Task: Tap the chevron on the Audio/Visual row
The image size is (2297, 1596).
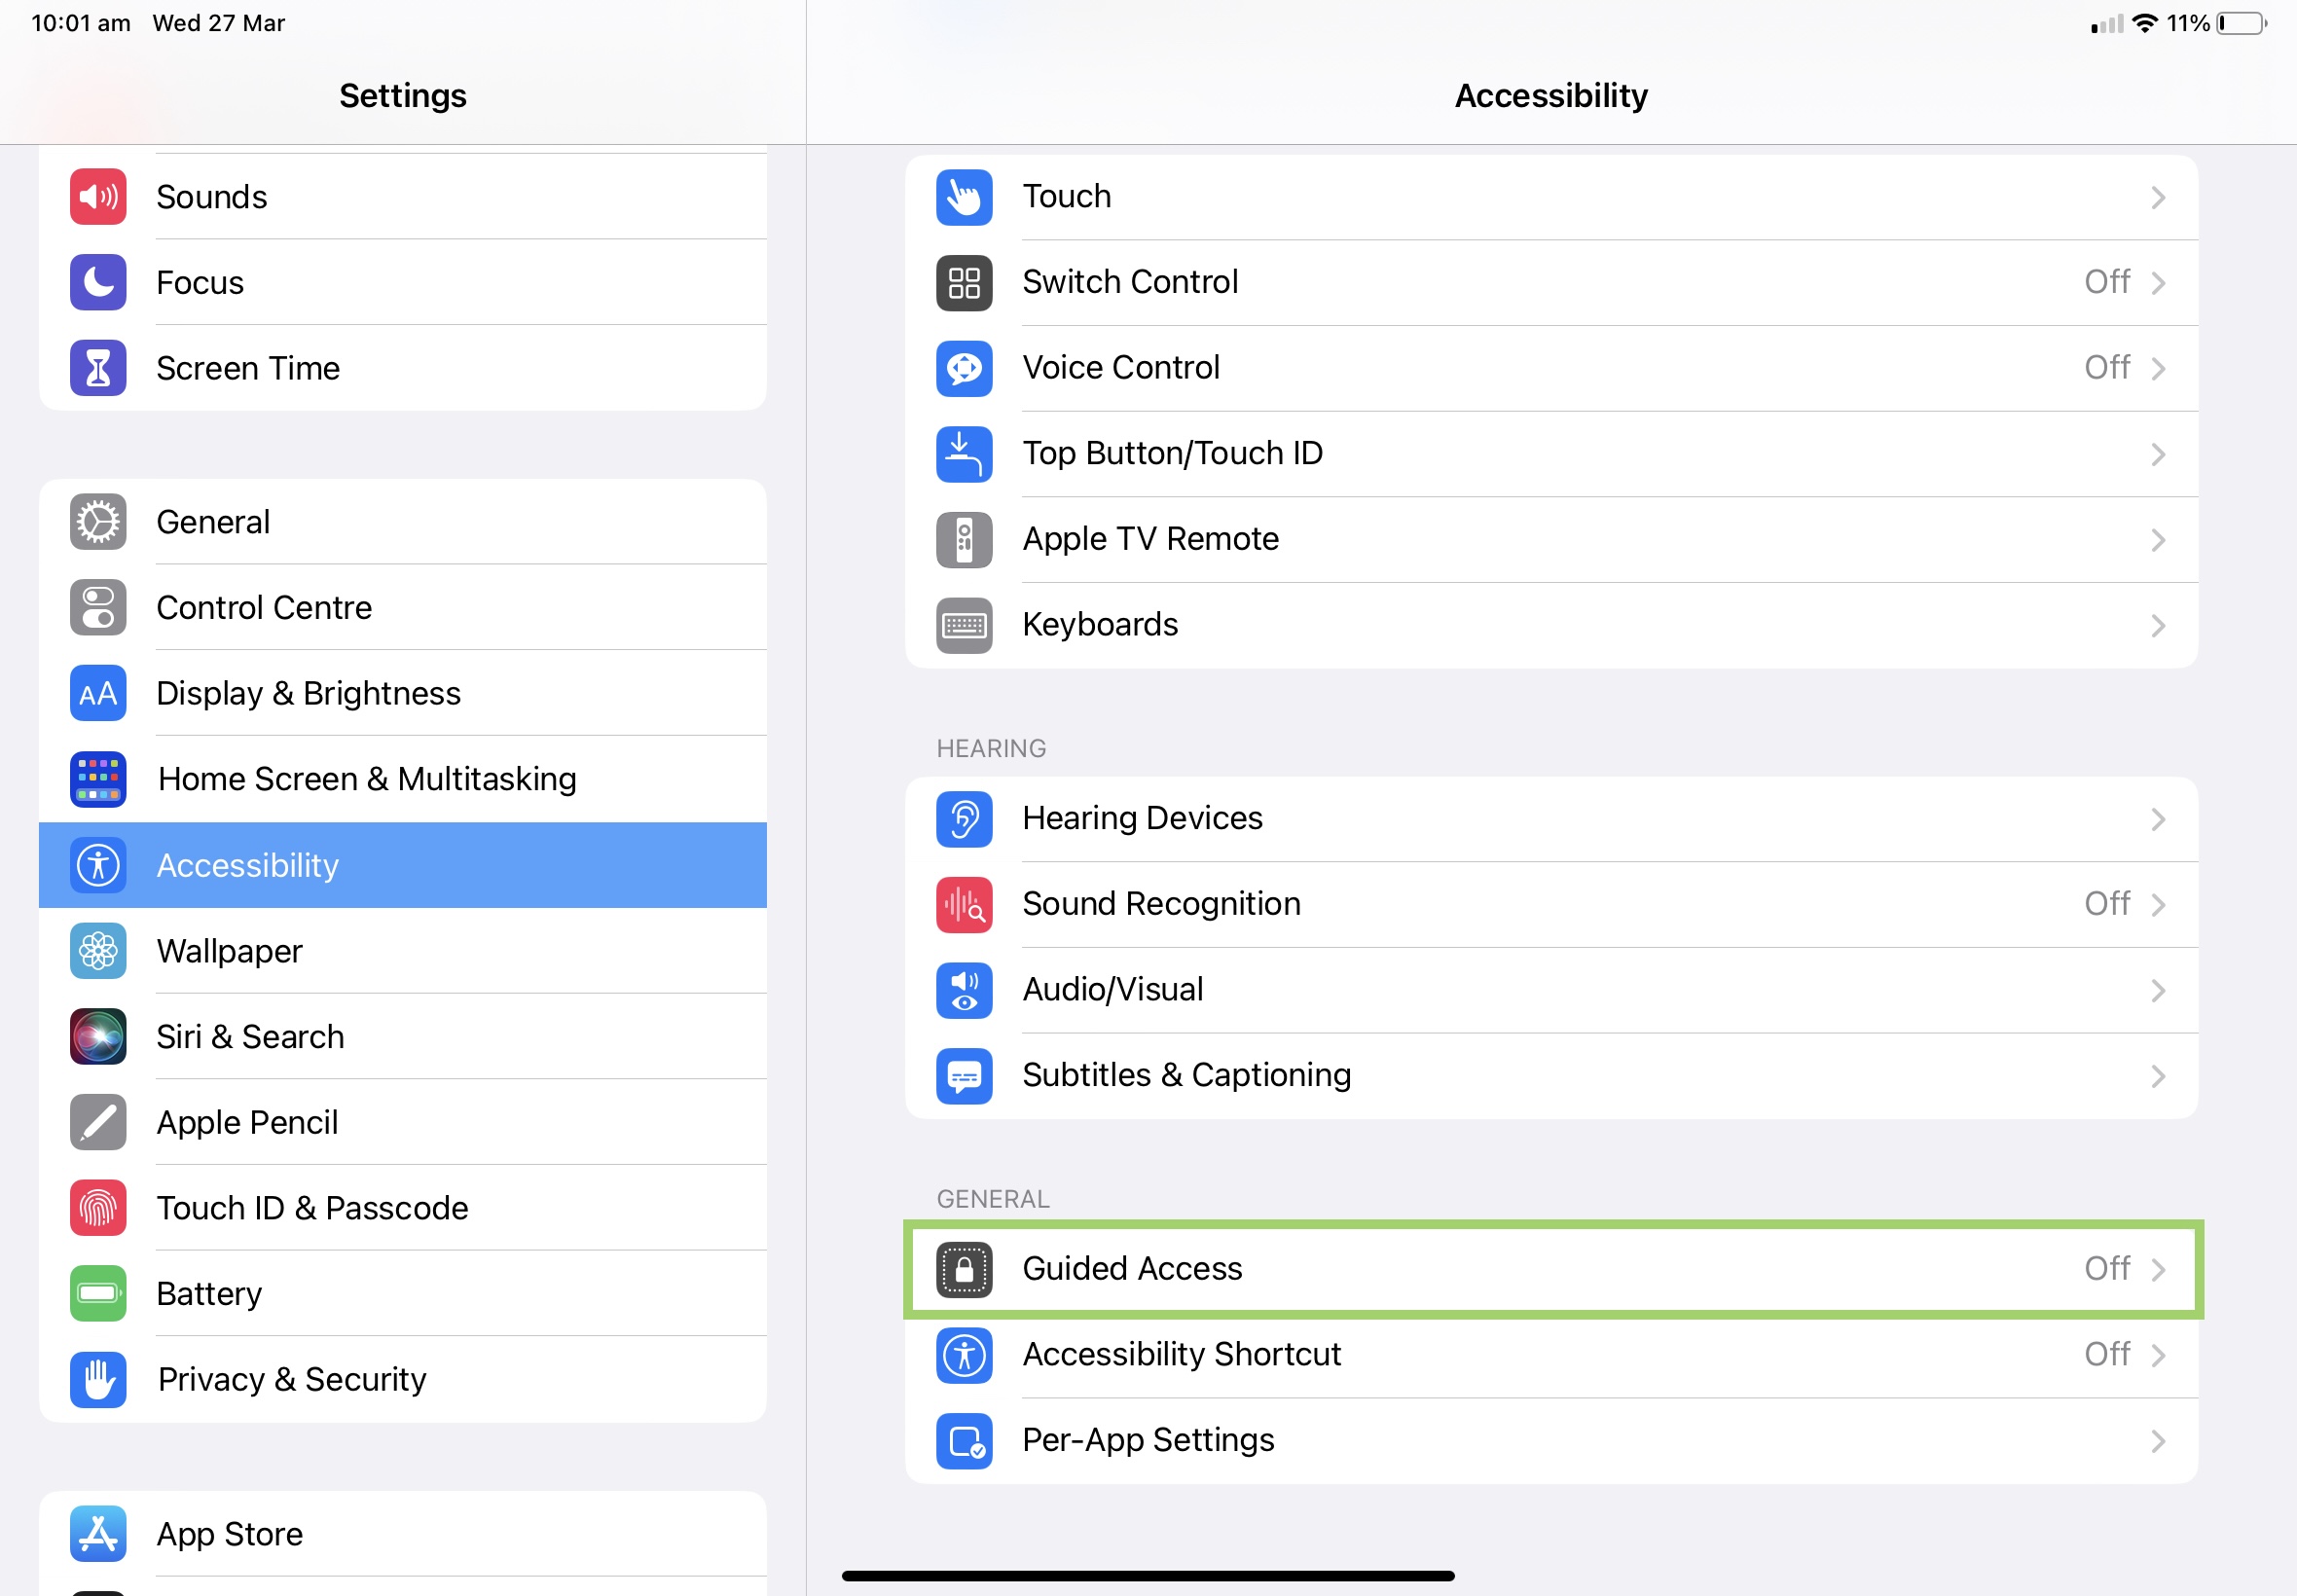Action: click(2158, 990)
